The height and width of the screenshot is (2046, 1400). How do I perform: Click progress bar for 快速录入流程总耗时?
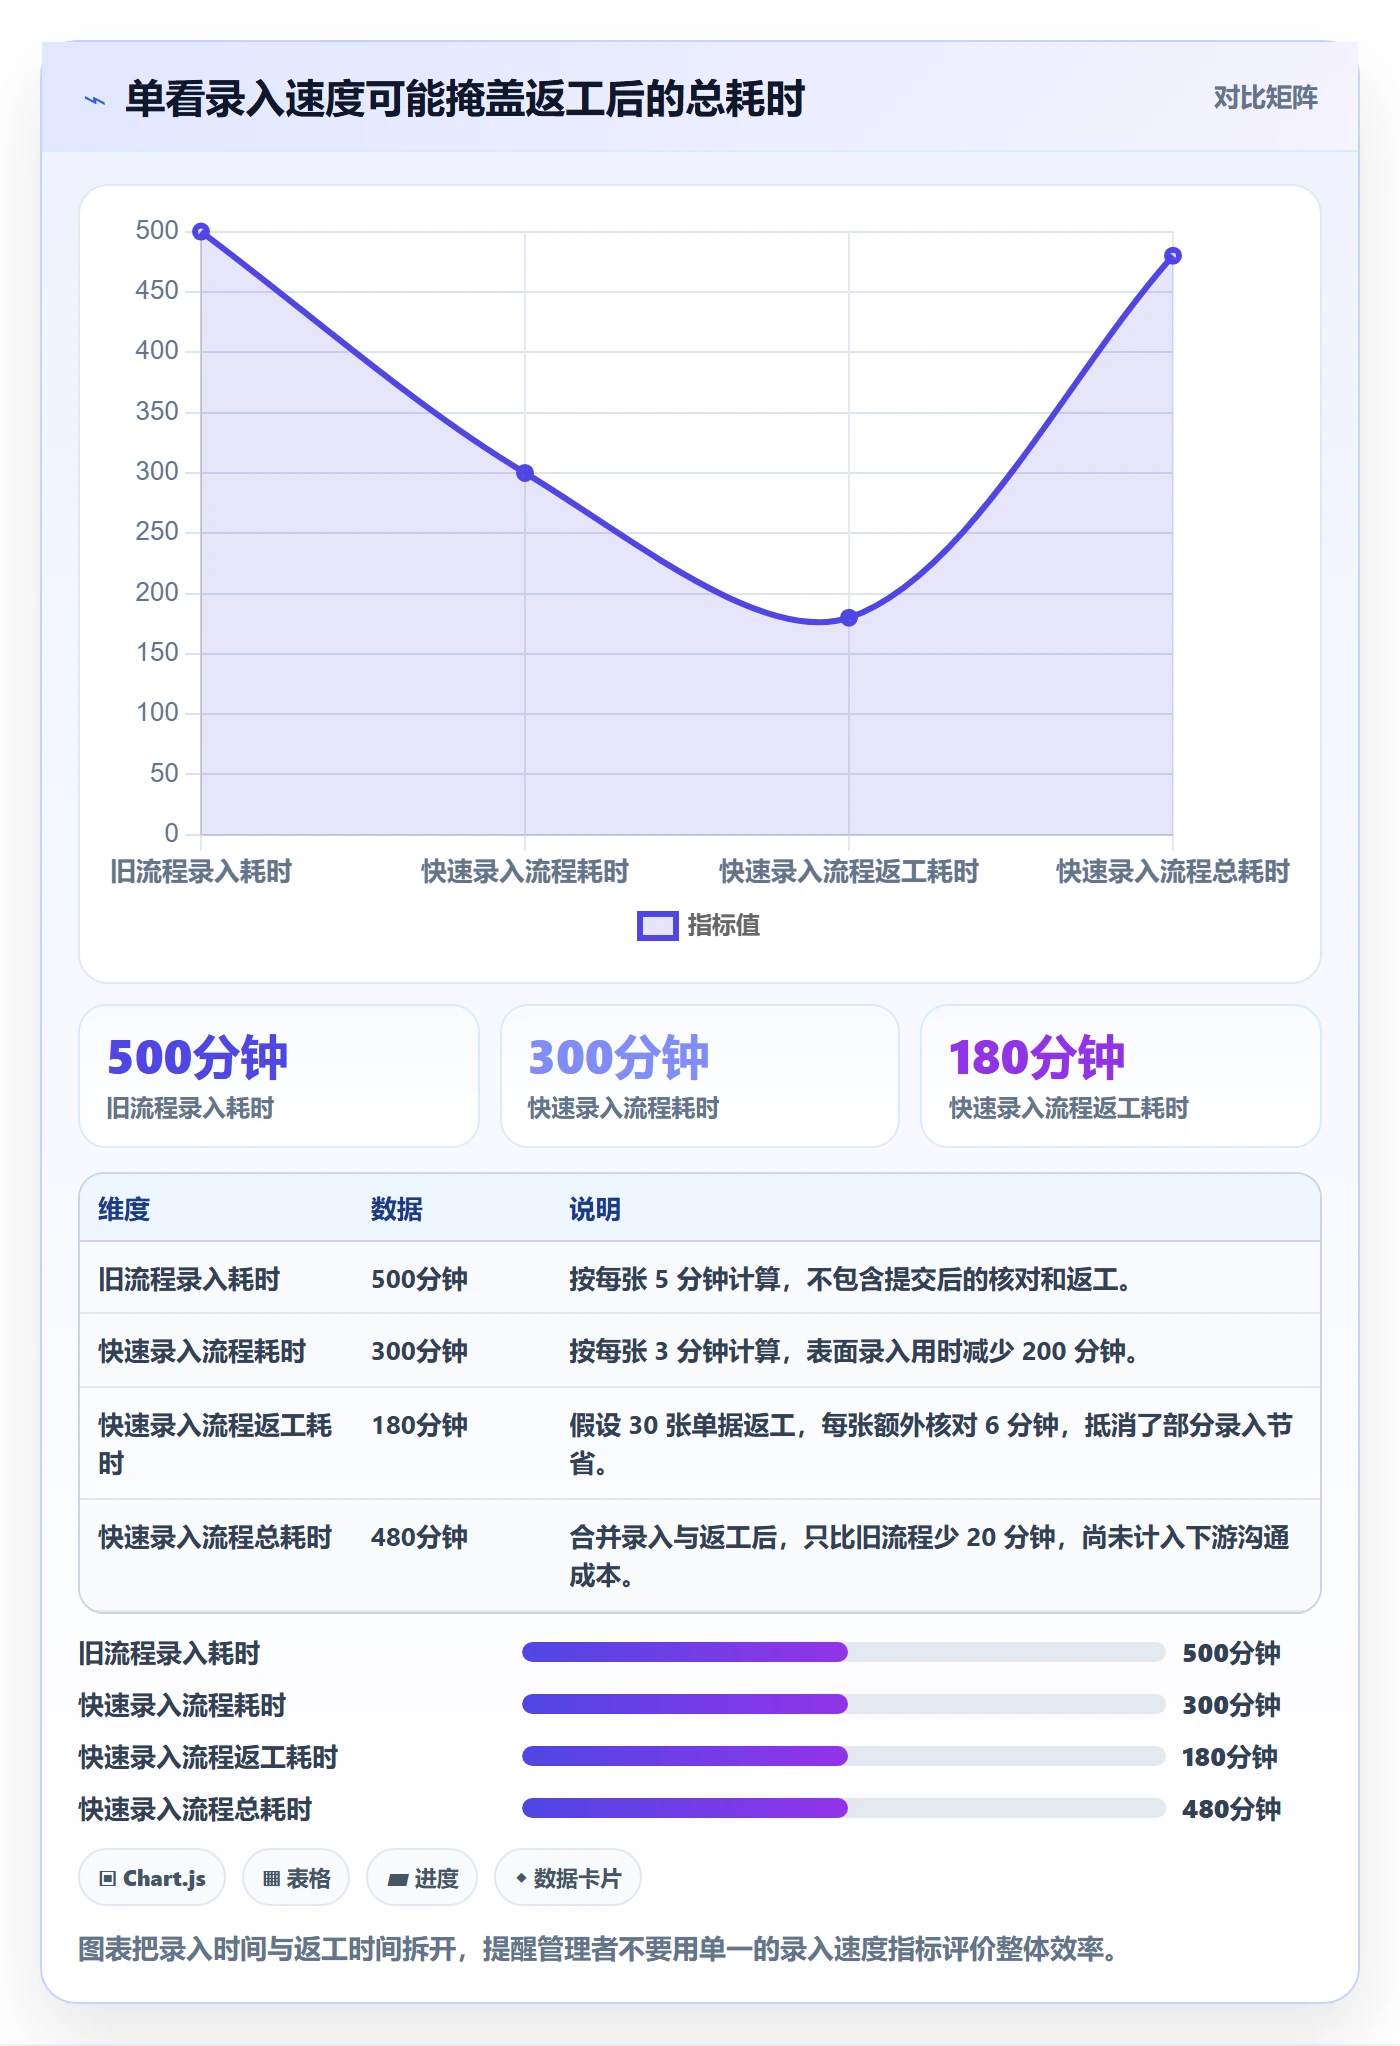[843, 1808]
